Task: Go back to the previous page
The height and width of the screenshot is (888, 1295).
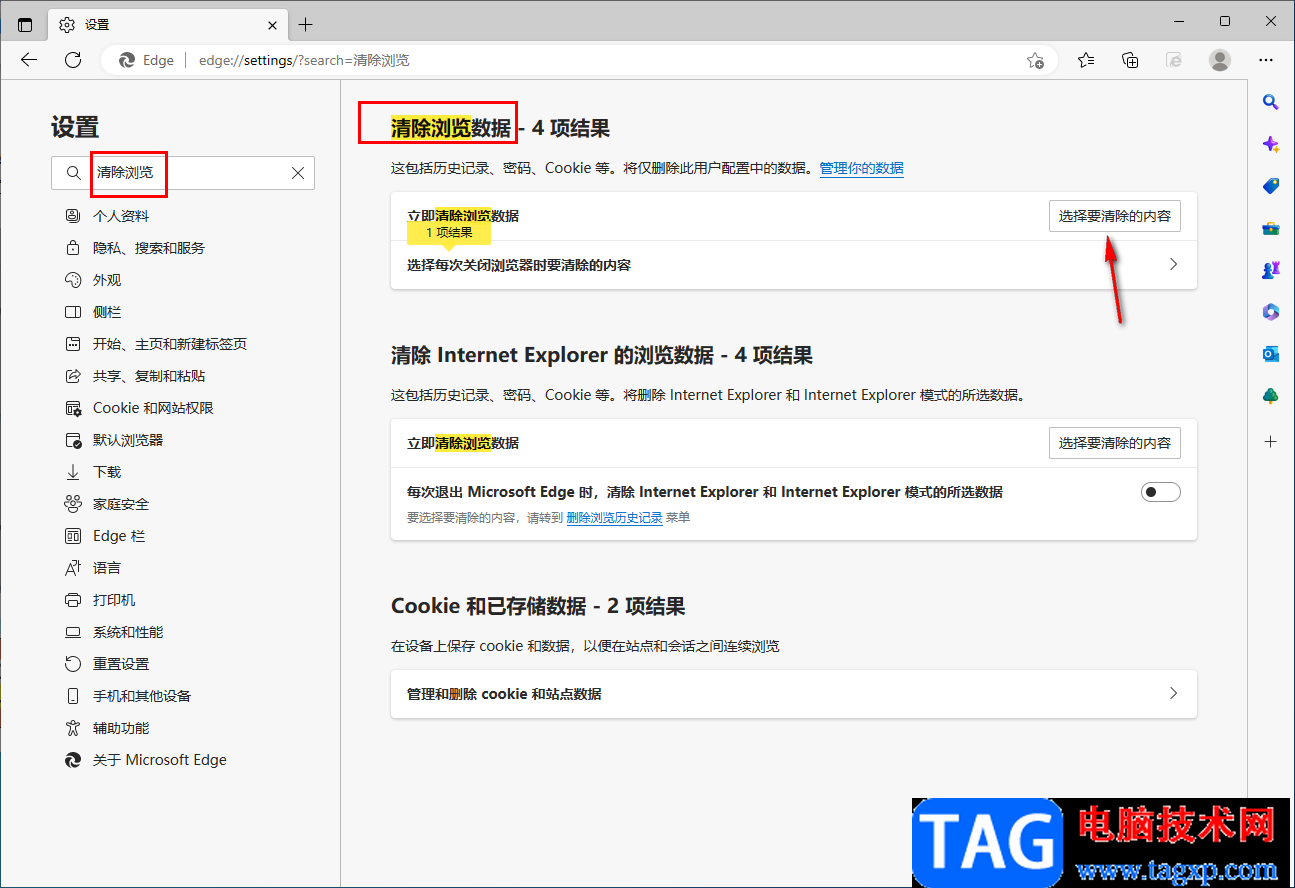Action: tap(29, 60)
